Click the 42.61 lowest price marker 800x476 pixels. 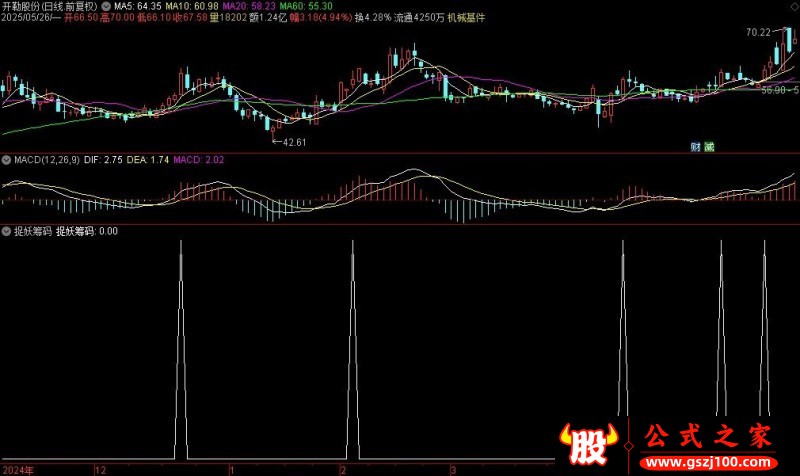[294, 143]
